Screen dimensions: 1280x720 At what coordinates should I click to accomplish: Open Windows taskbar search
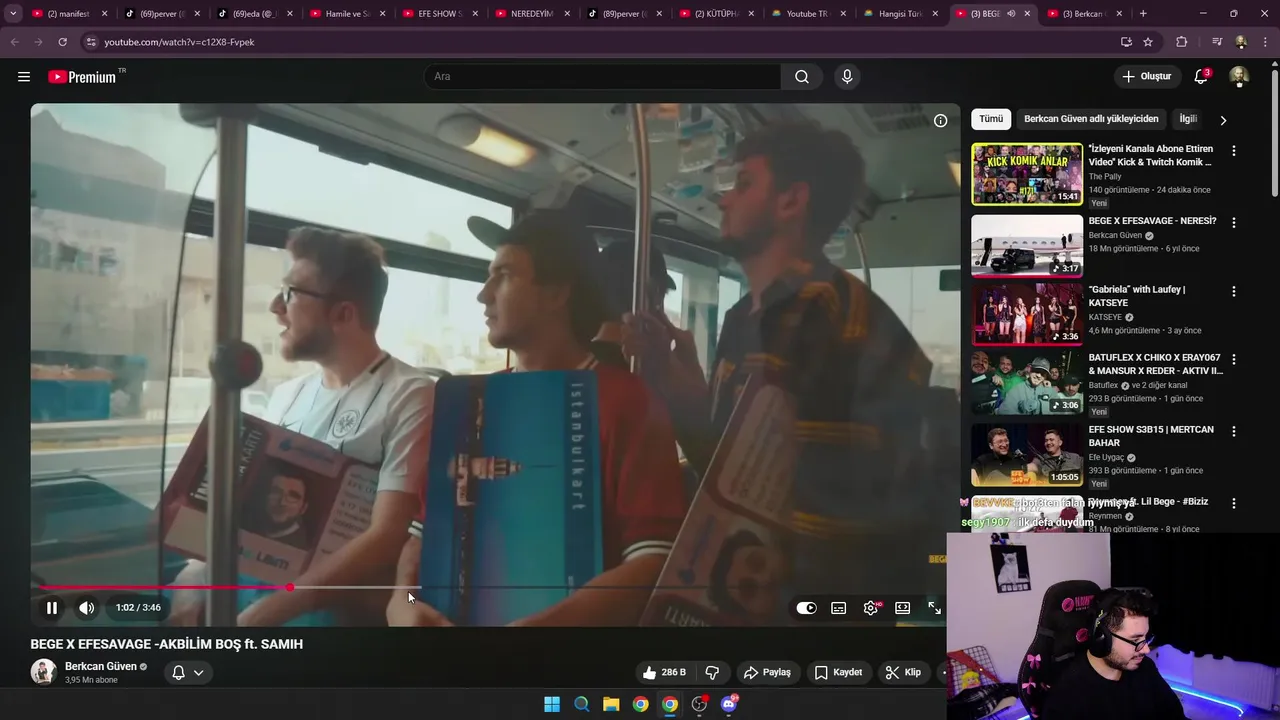(581, 704)
